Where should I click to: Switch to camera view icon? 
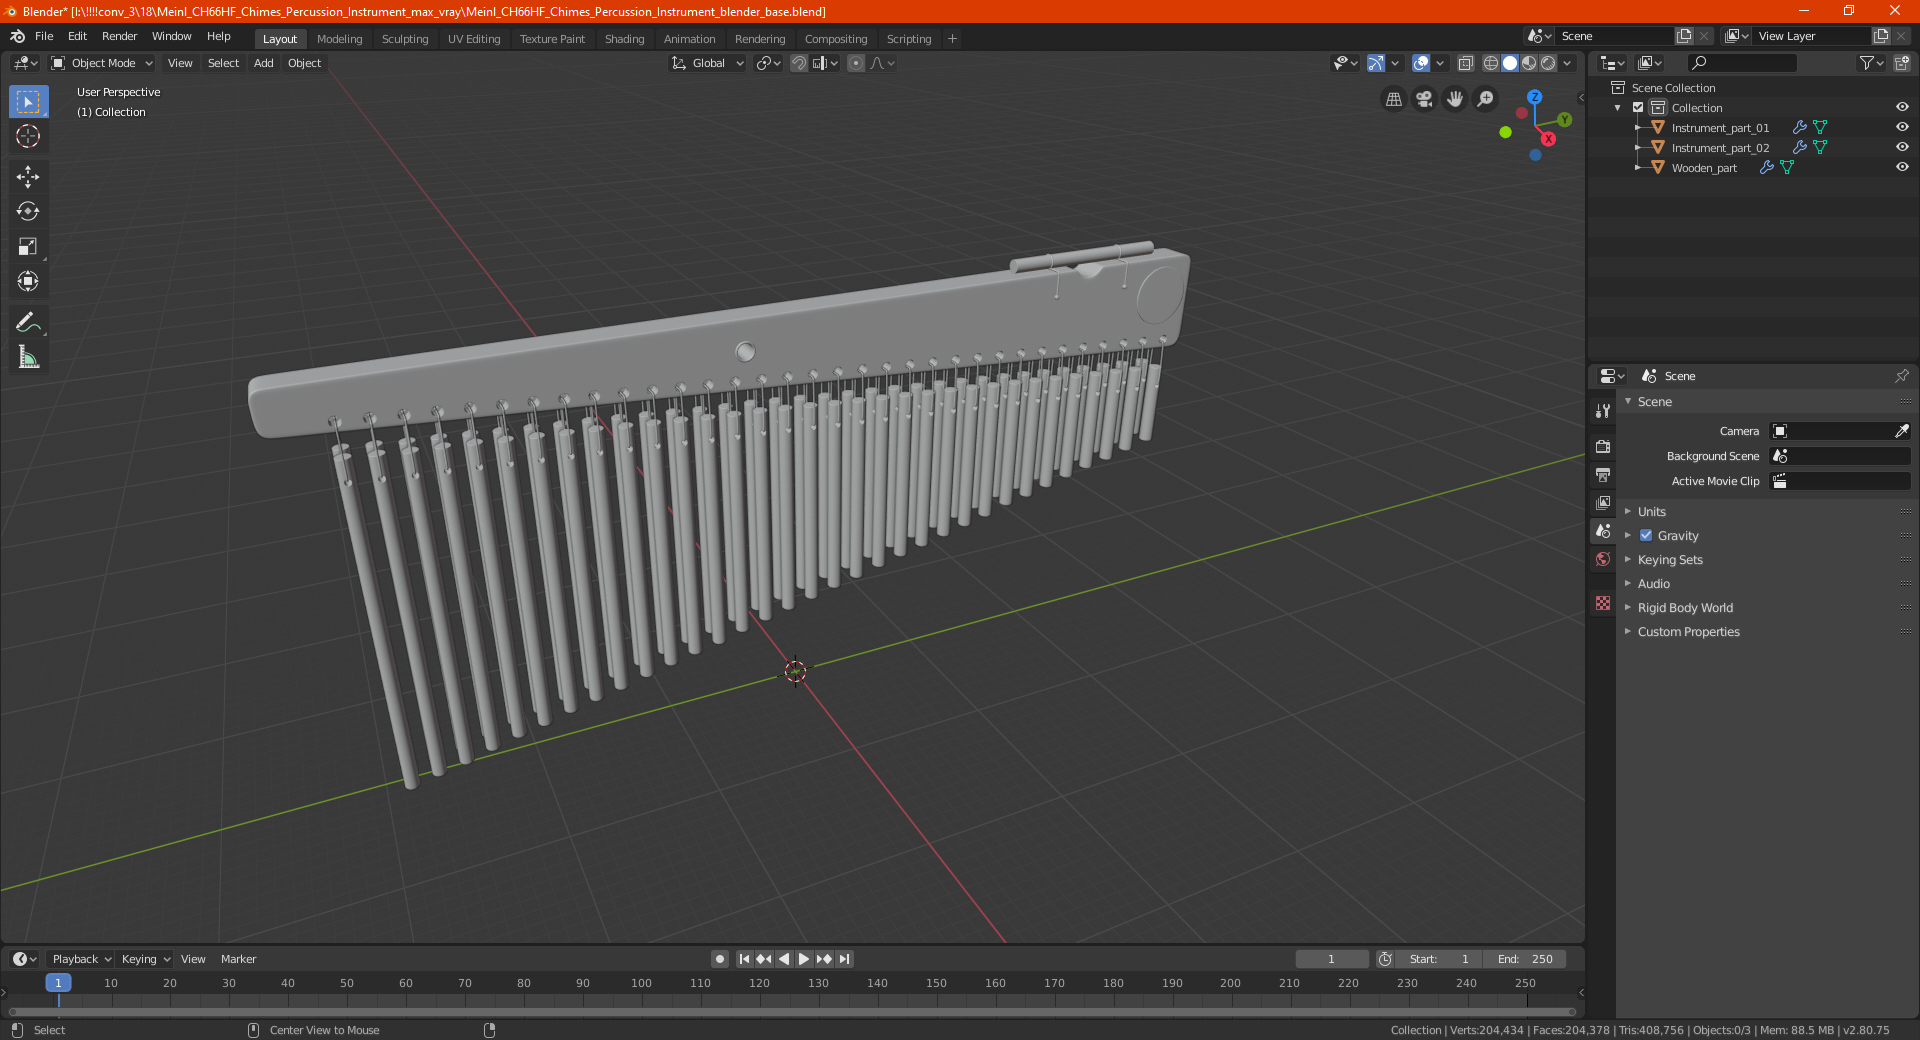click(x=1424, y=99)
